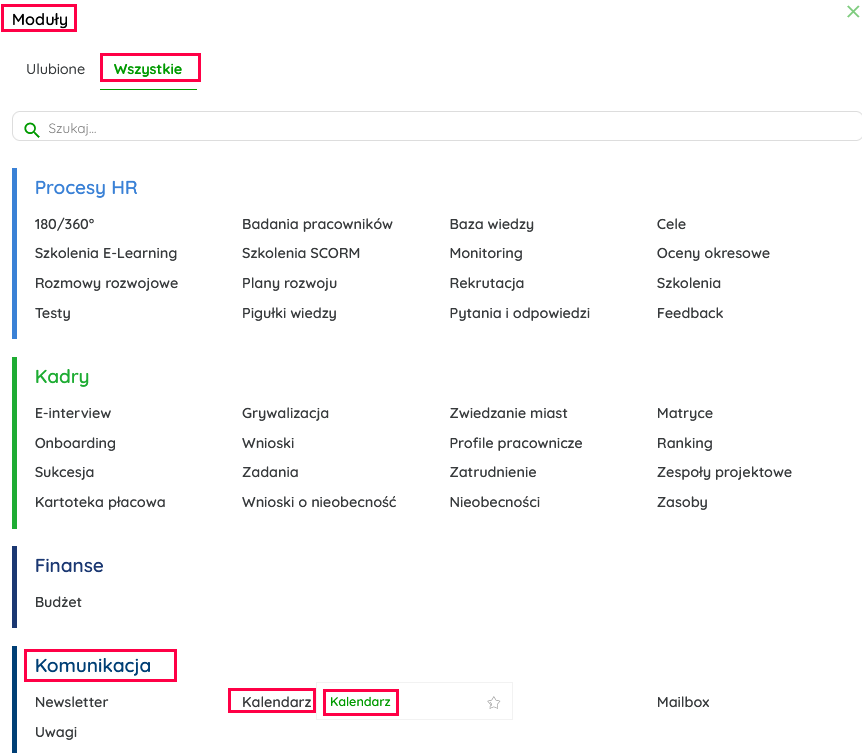This screenshot has width=862, height=753.
Task: Click the green magnifier search icon
Action: 31,129
